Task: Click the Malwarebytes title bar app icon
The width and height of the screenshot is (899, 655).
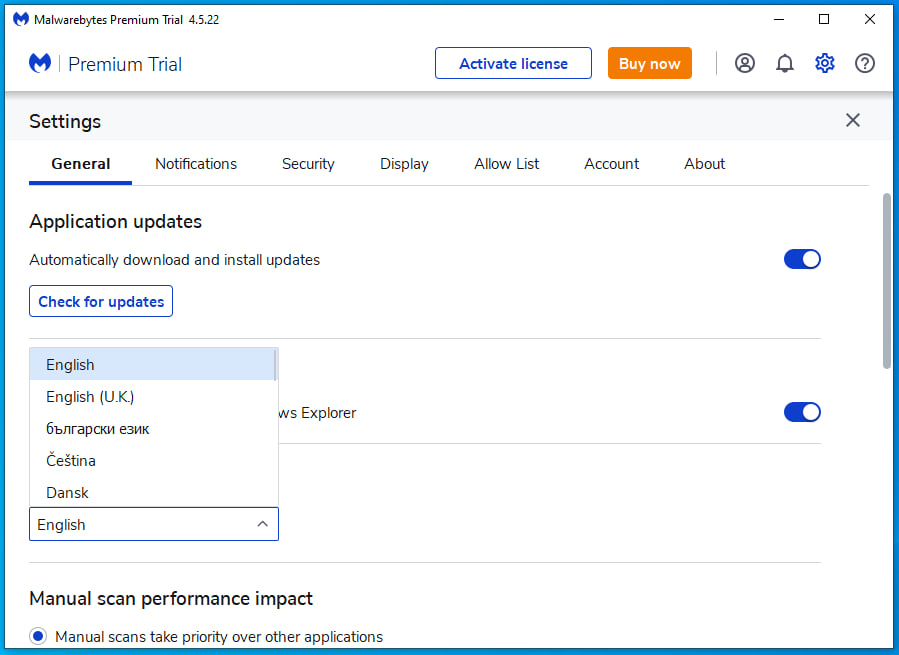Action: [x=21, y=20]
